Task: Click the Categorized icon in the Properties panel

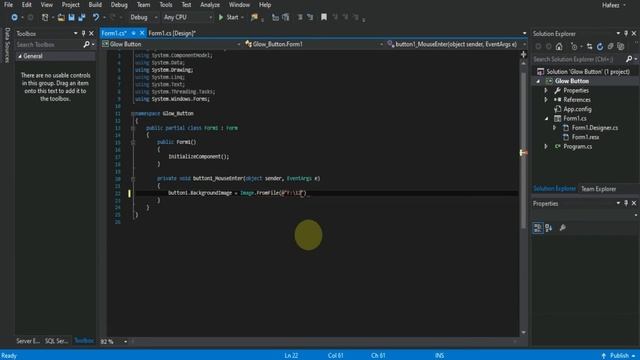Action: 538,228
